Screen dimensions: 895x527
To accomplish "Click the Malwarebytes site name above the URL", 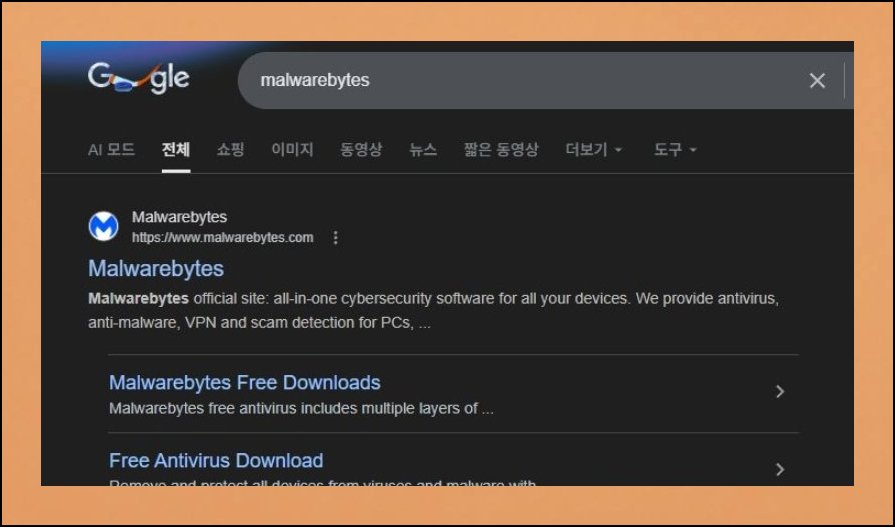I will [x=179, y=217].
